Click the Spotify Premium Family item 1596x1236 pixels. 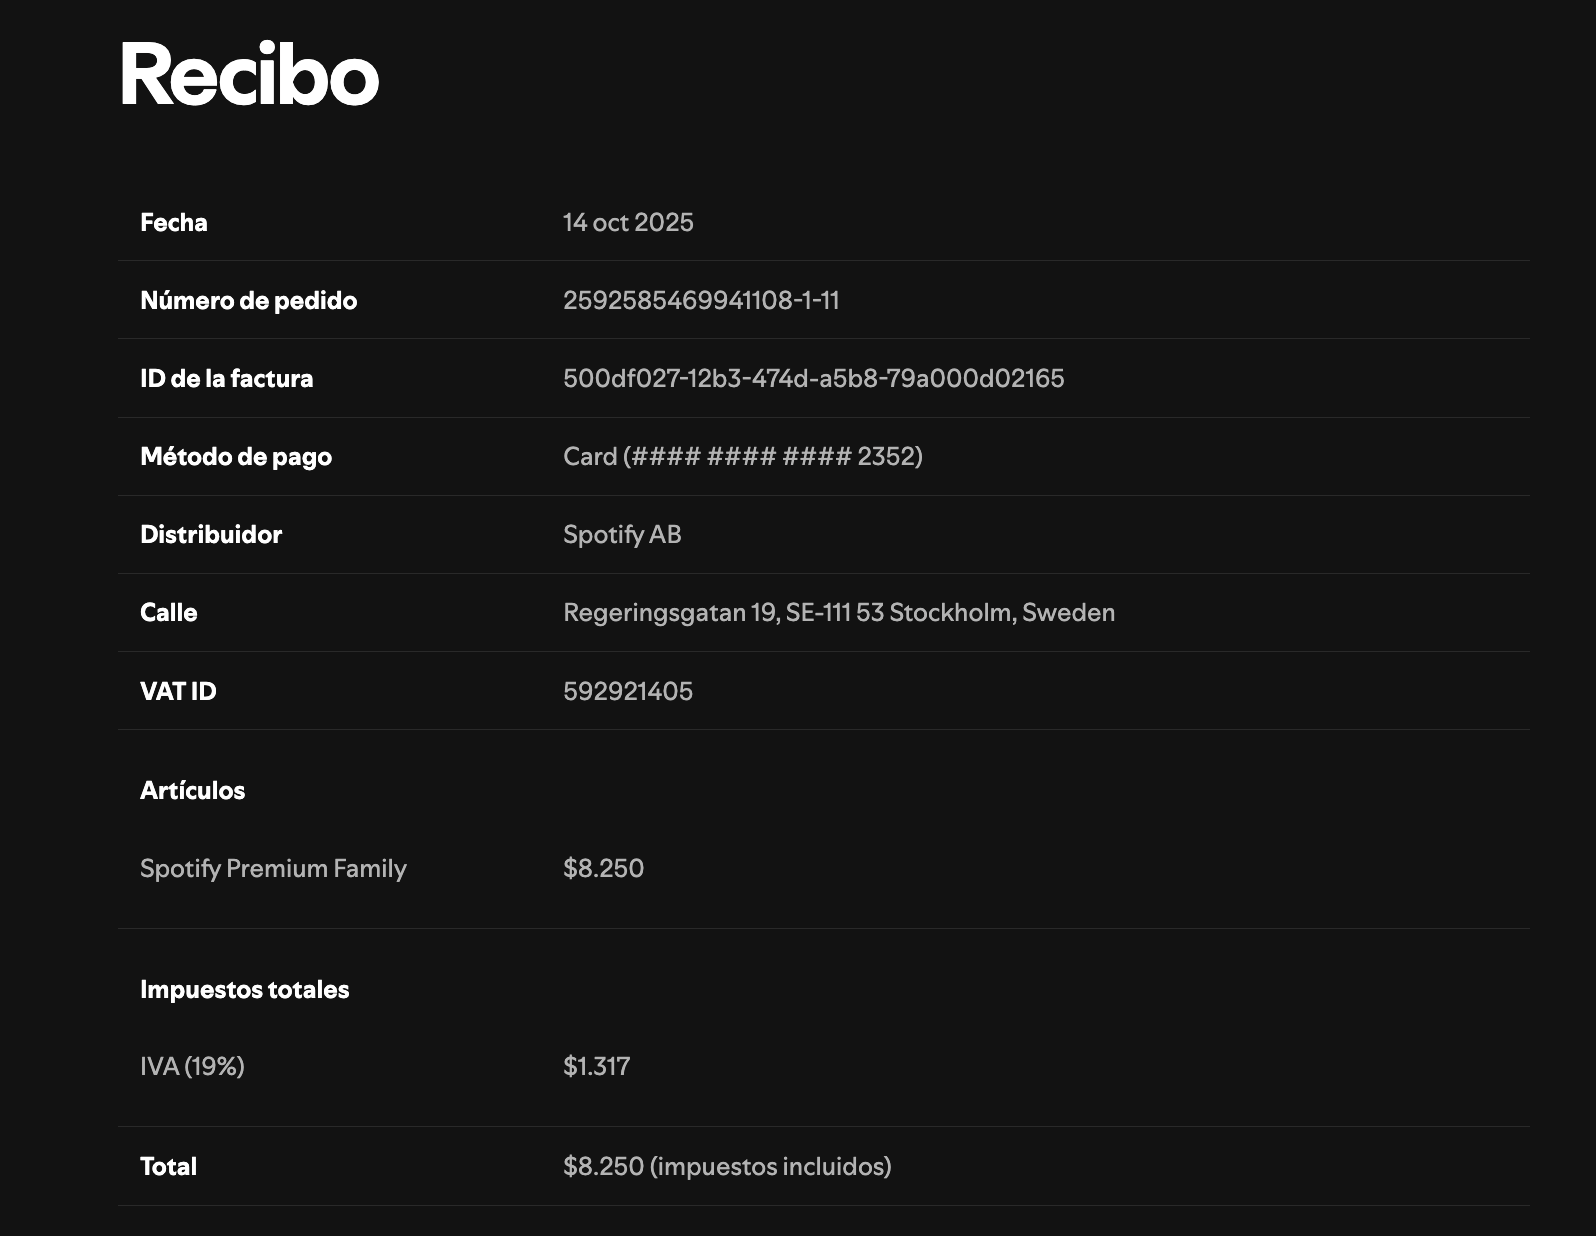point(273,868)
